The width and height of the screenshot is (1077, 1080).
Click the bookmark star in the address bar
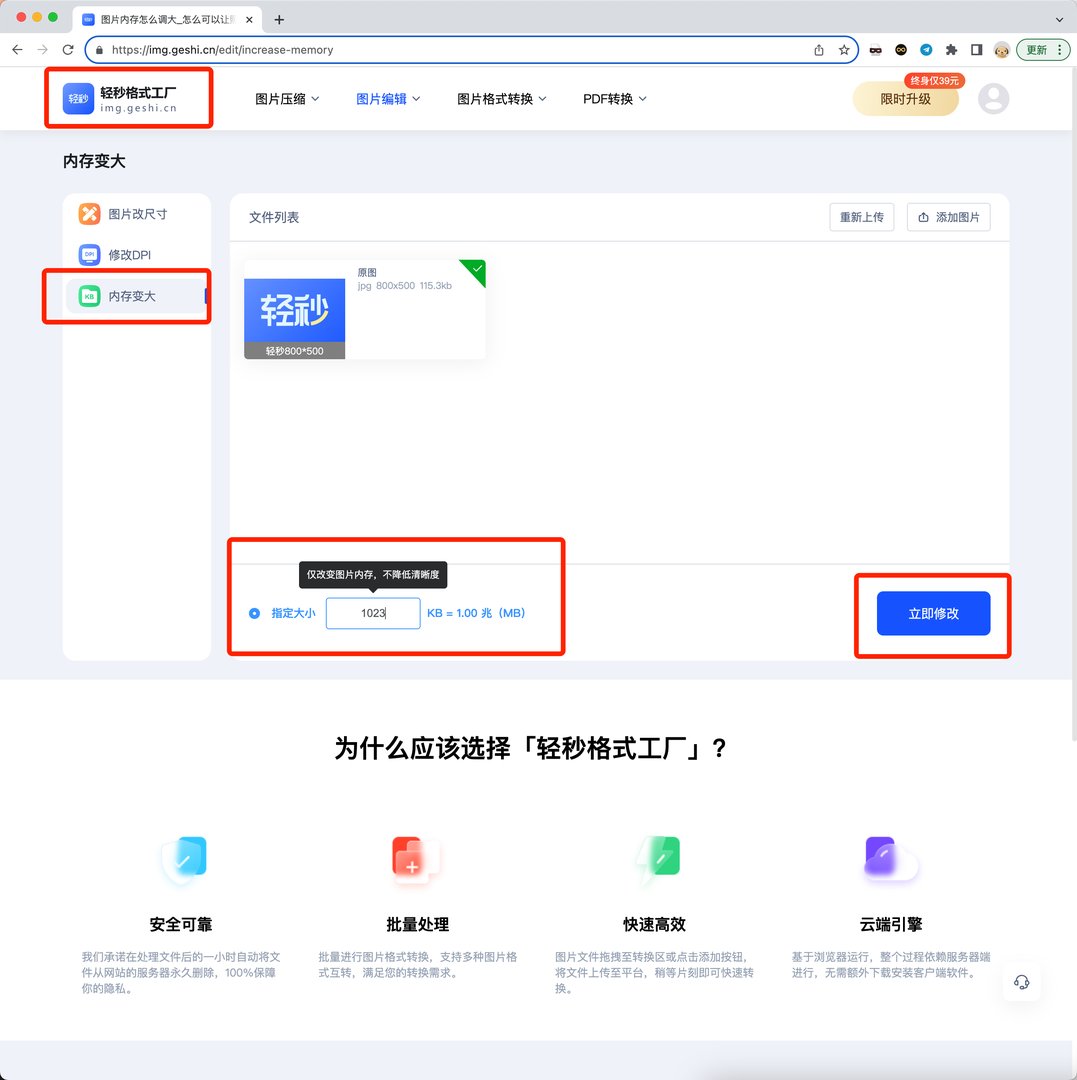tap(842, 49)
